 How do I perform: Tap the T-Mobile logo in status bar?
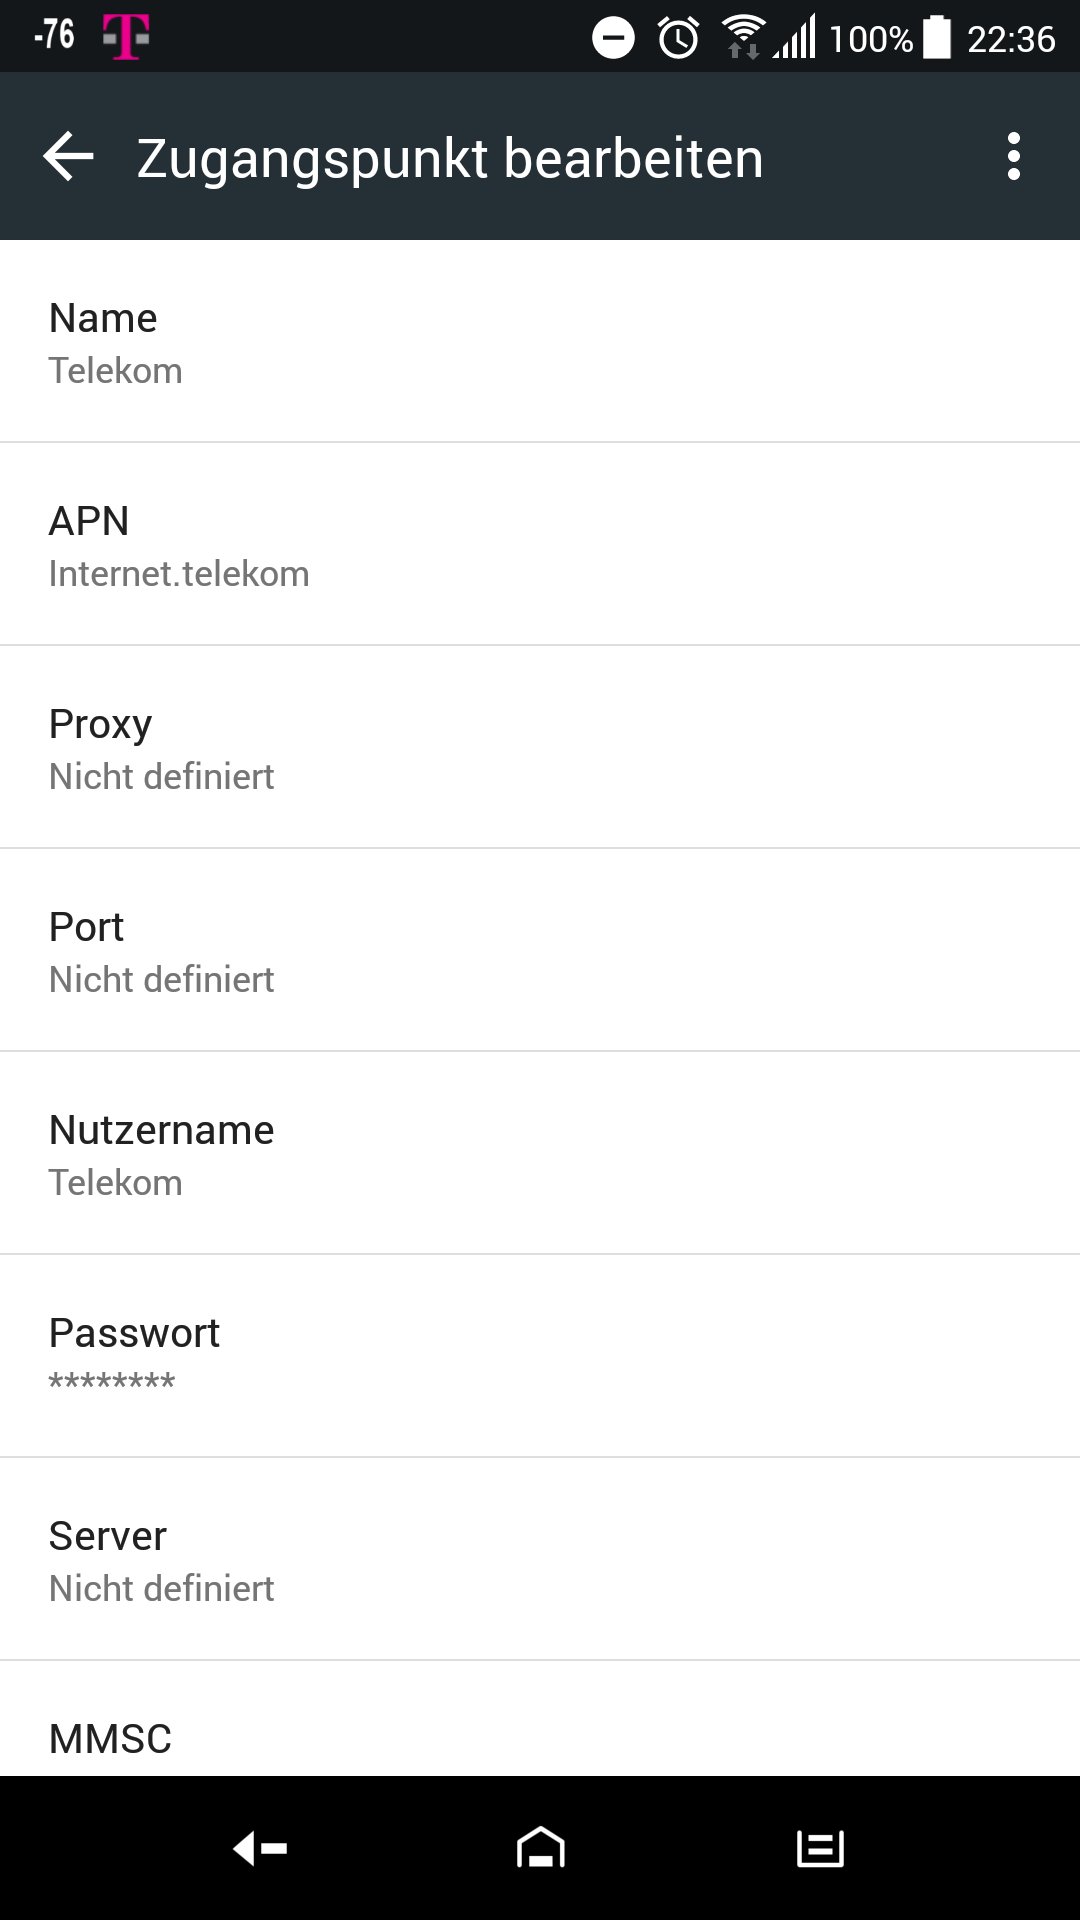pyautogui.click(x=126, y=38)
